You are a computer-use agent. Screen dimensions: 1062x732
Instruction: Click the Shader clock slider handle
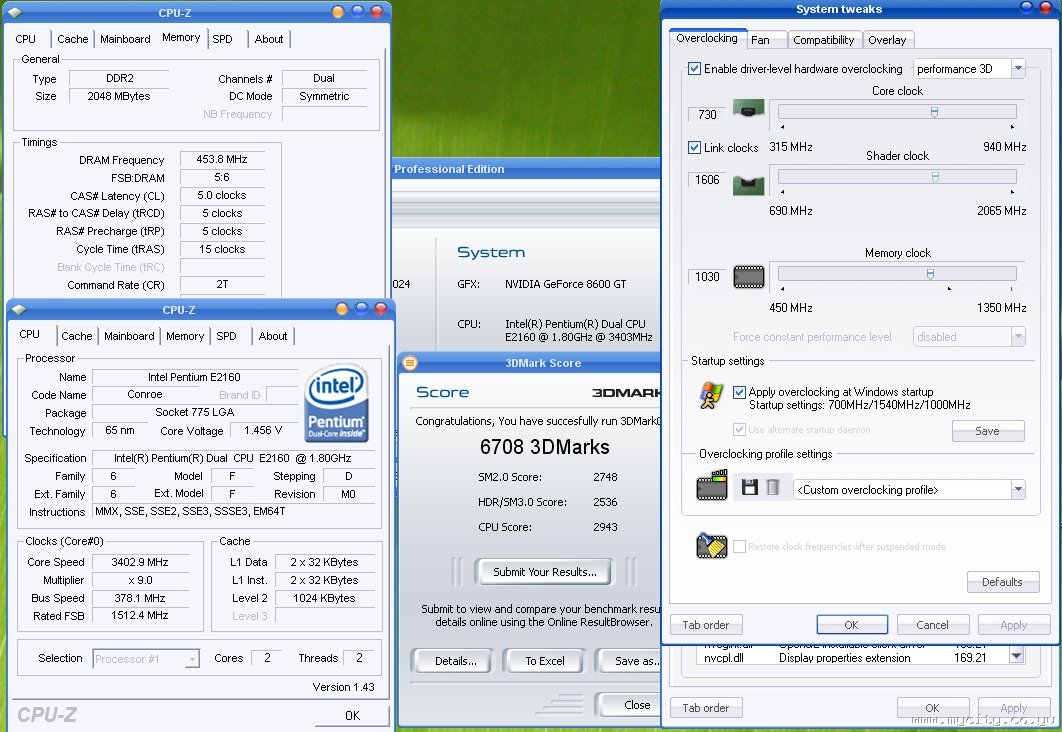(935, 177)
